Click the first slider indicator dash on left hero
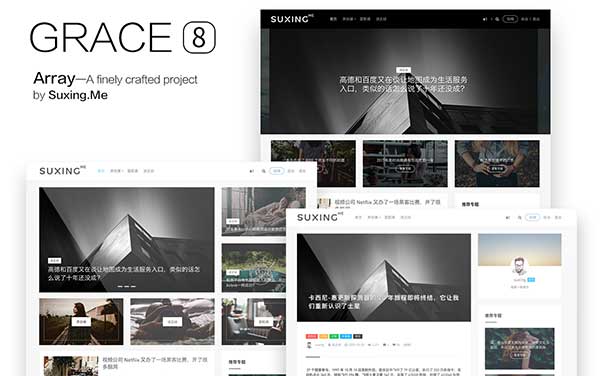600x376 pixels. point(120,286)
